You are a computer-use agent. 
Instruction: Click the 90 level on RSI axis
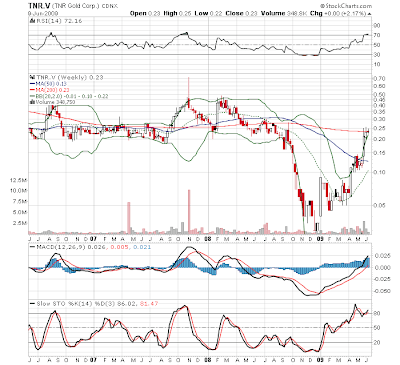377,25
